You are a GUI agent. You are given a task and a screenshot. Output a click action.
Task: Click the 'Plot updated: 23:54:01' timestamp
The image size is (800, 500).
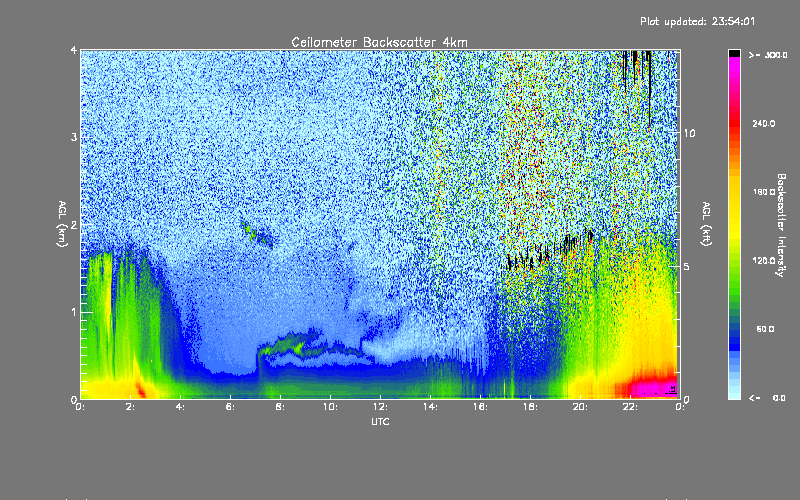[x=697, y=21]
